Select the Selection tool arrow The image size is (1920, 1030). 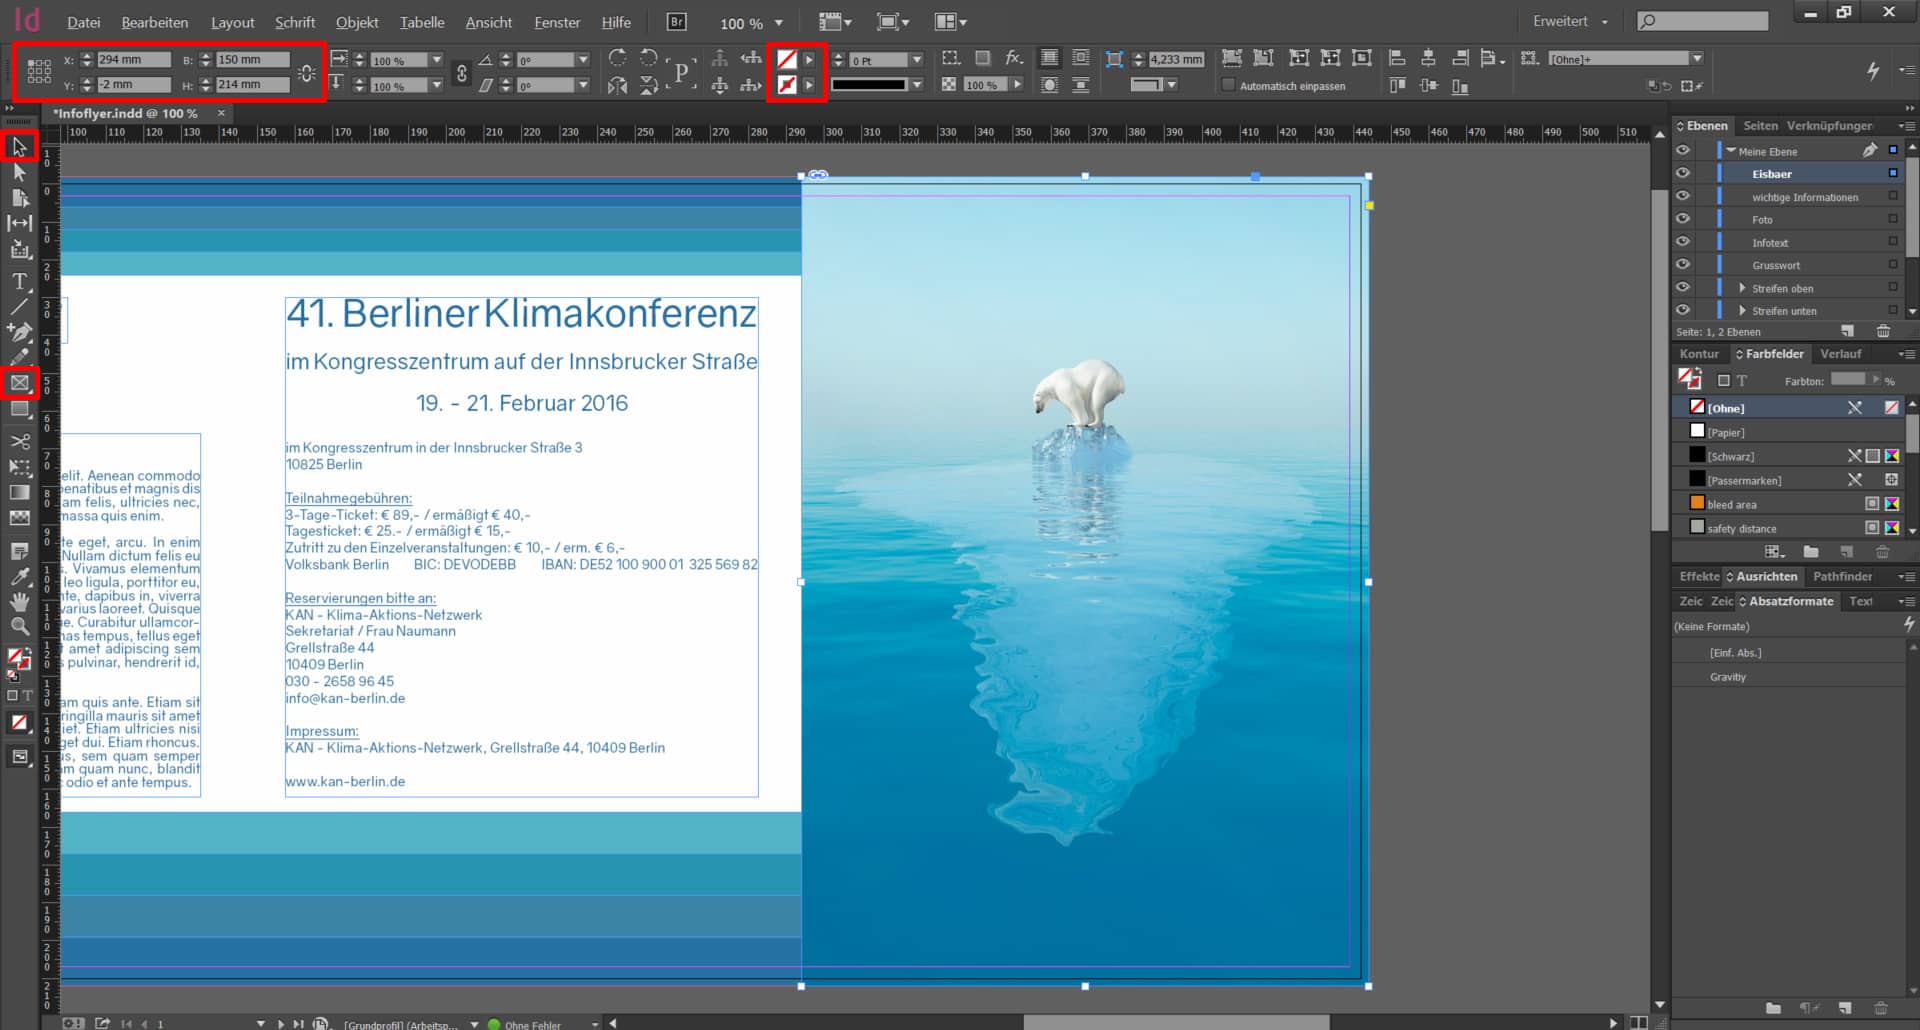[19, 147]
